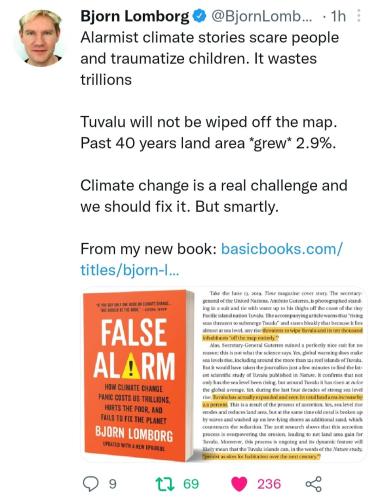Screen dimensions: 380x500
Task: Open the highlighted book page excerpt
Action: click(x=282, y=375)
